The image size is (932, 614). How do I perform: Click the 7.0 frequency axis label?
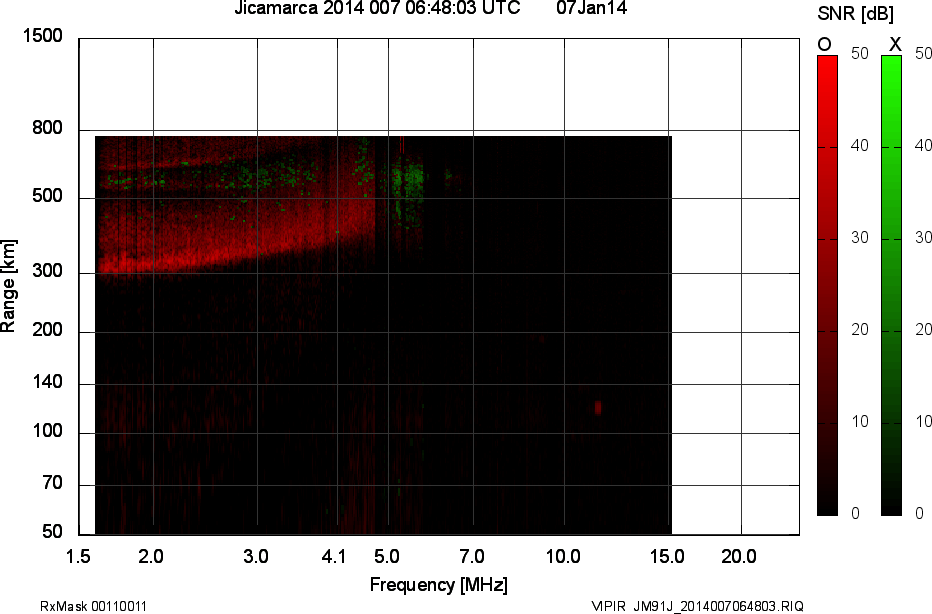tap(472, 557)
